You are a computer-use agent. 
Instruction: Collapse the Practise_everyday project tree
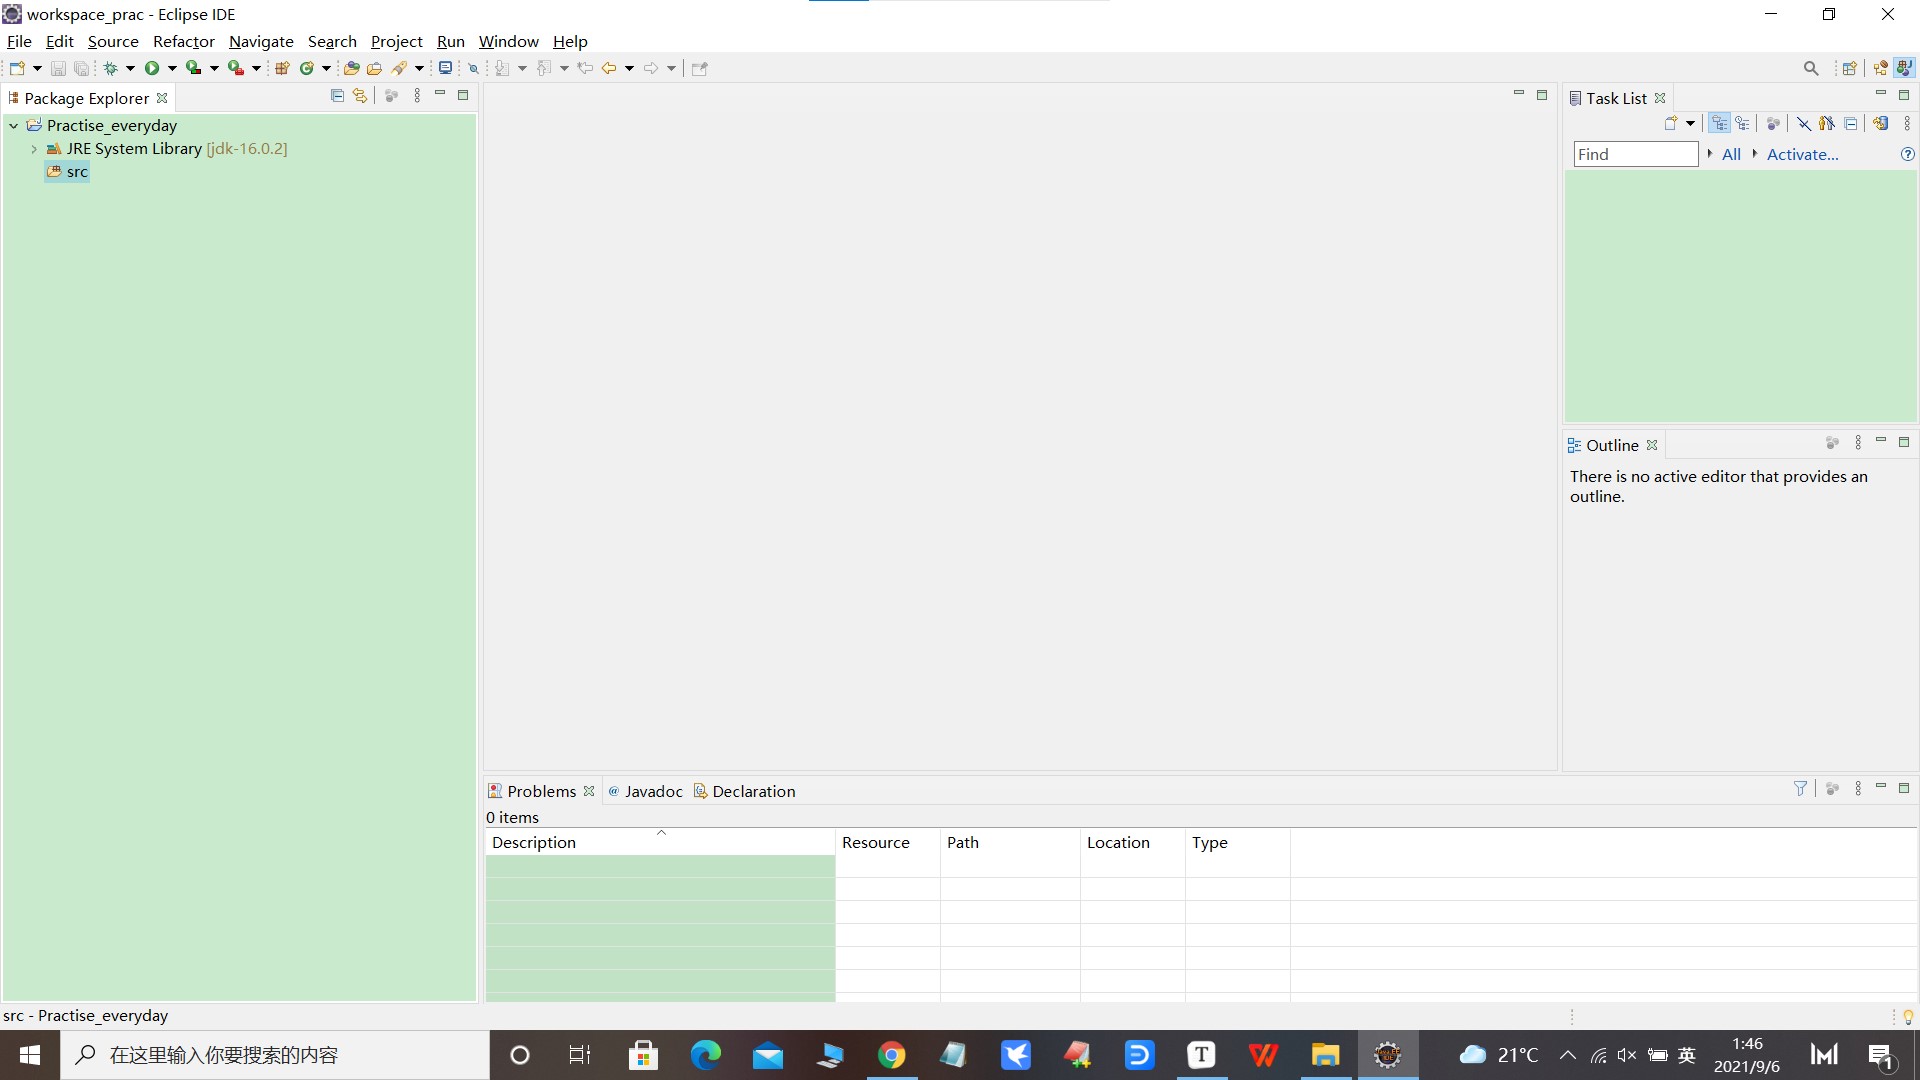point(14,126)
